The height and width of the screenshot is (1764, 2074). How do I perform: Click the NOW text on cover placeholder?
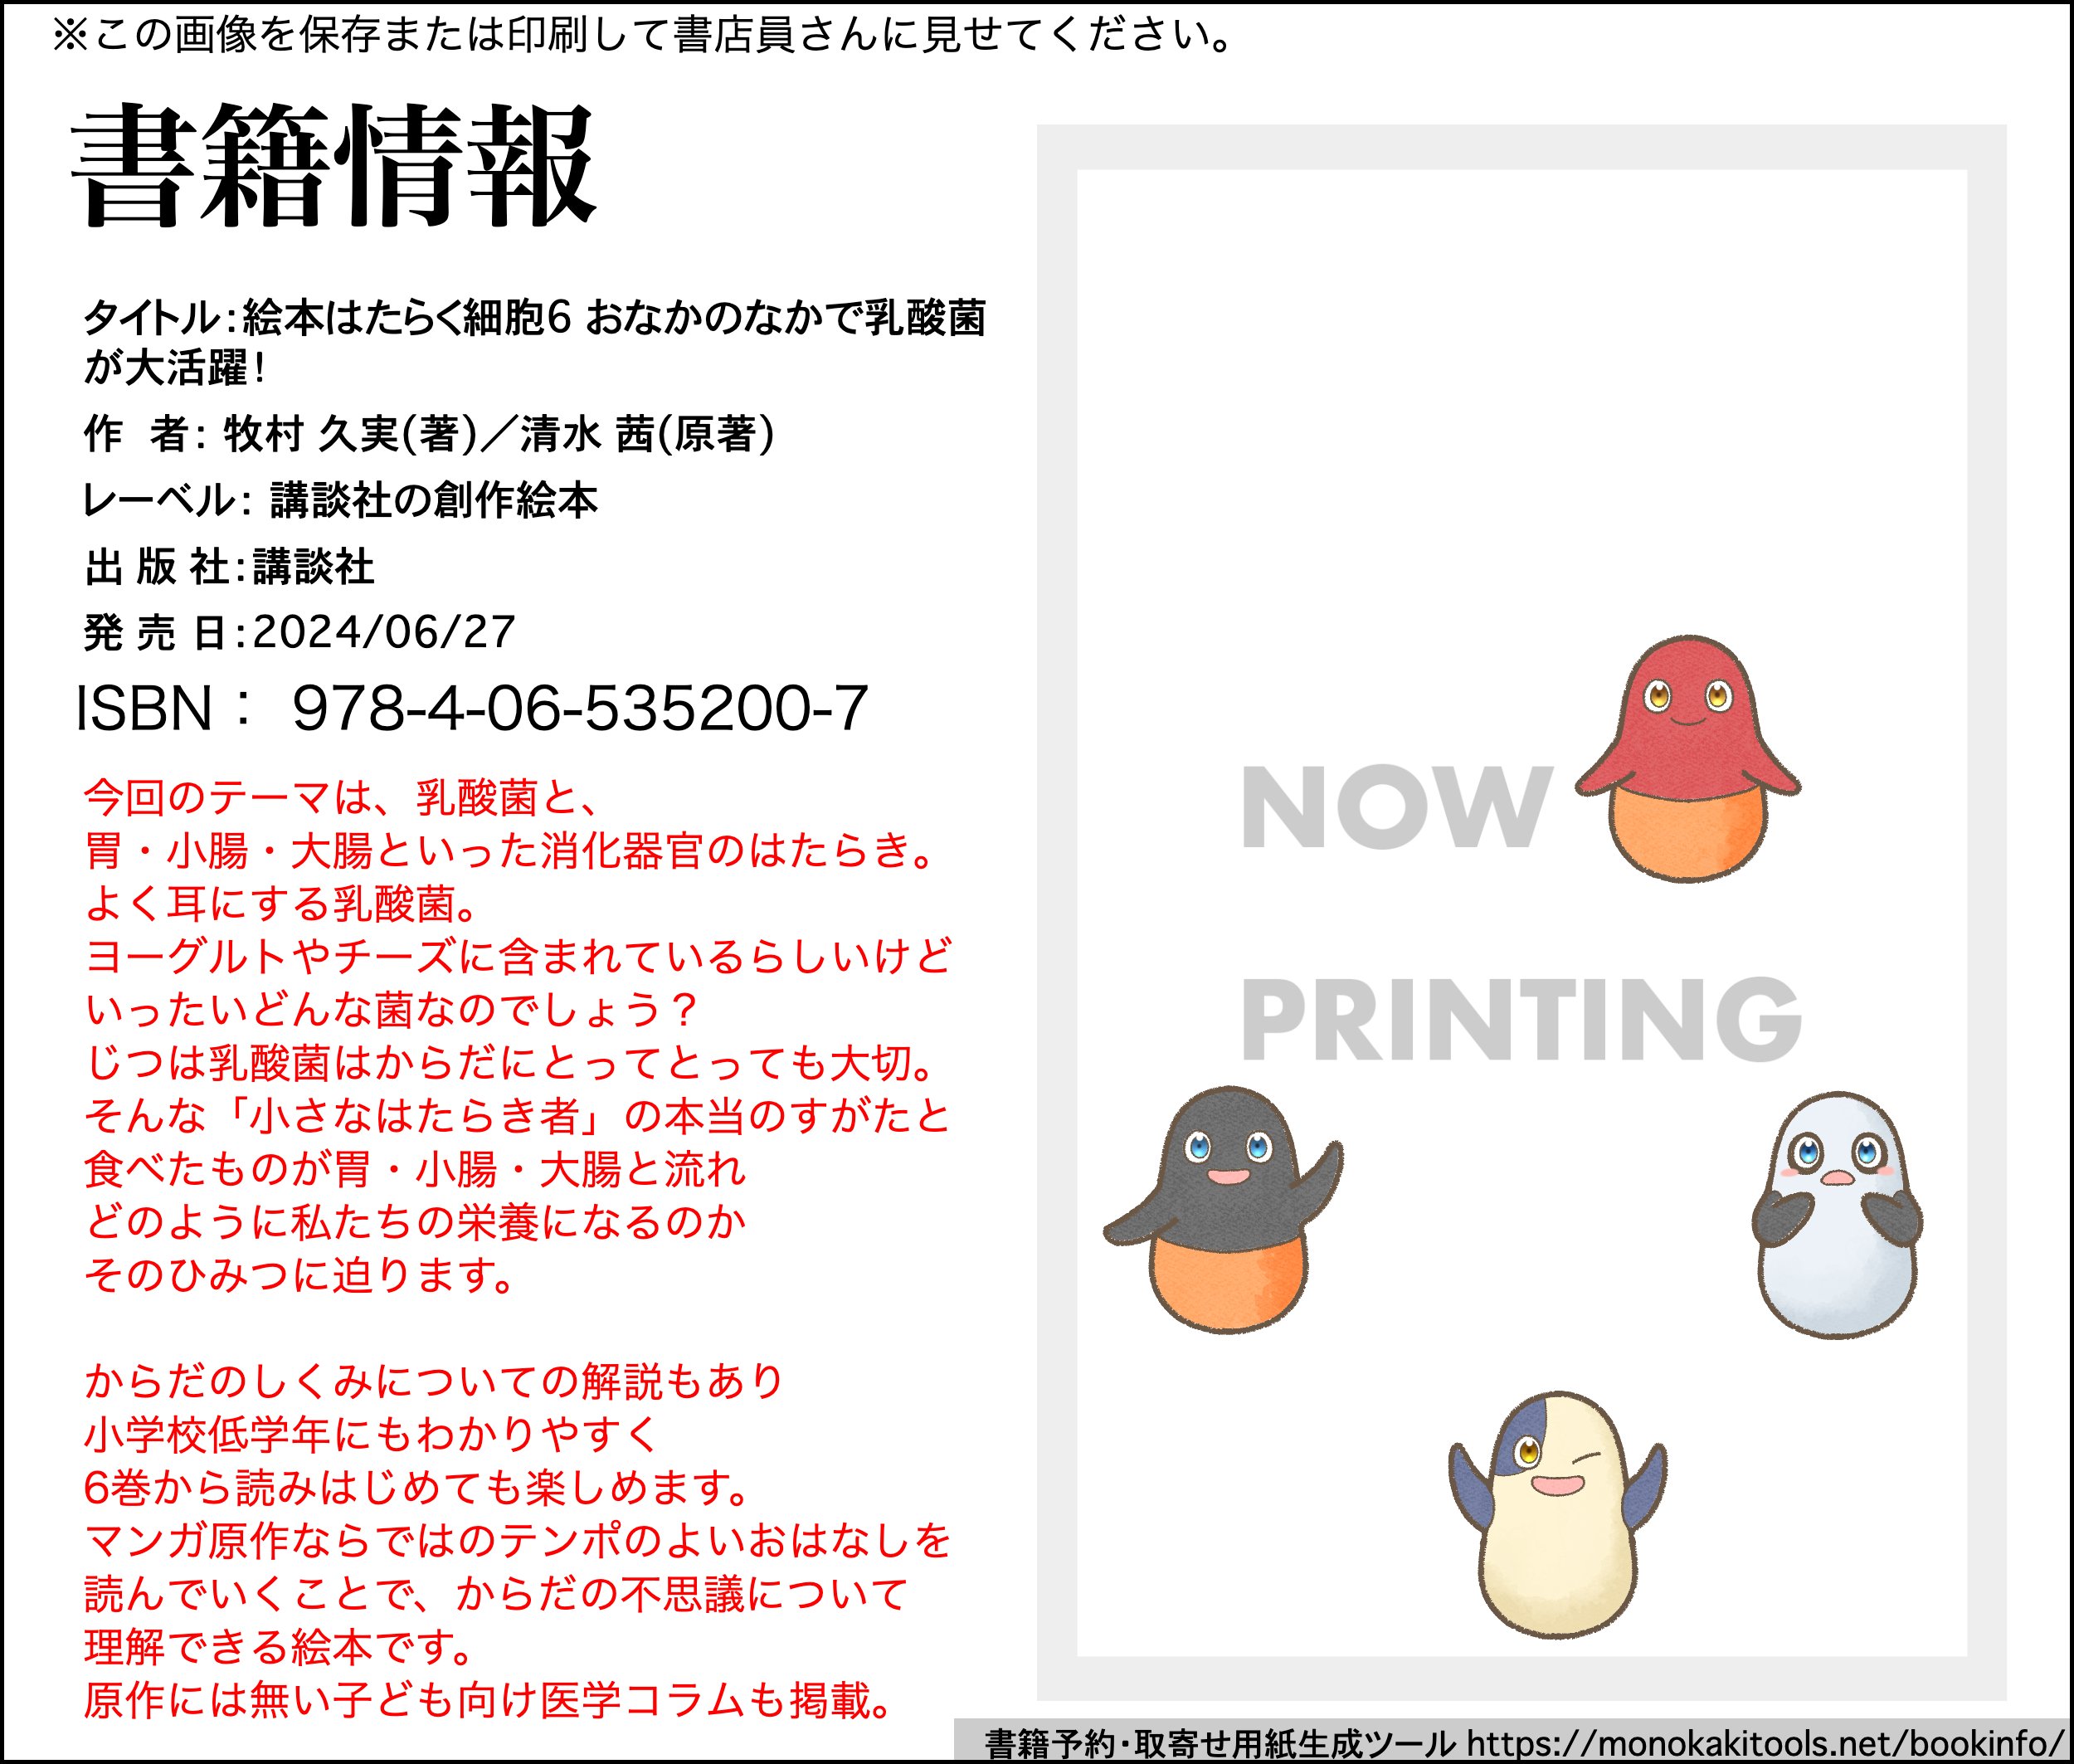click(1397, 807)
